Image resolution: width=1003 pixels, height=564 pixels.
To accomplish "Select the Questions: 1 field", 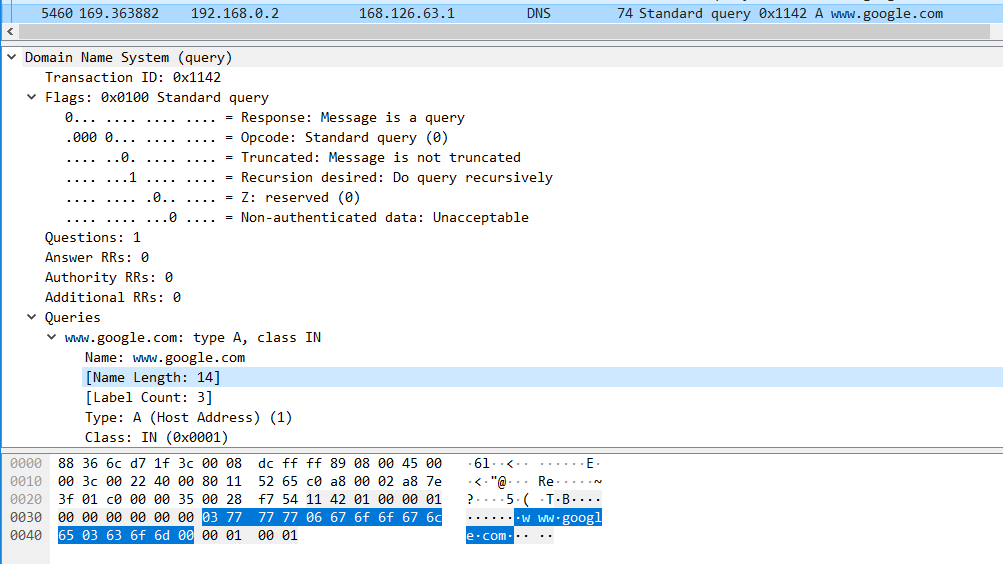I will pos(92,237).
